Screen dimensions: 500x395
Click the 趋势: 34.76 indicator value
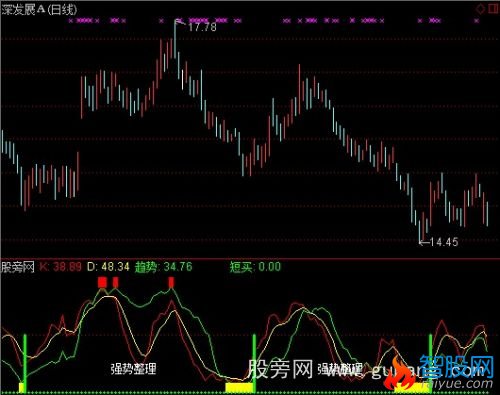pos(163,267)
